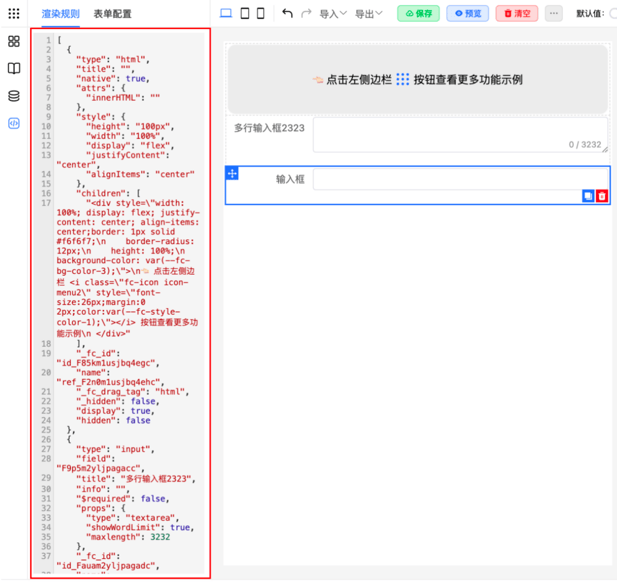Toggle the 默认值 switch

pyautogui.click(x=612, y=14)
